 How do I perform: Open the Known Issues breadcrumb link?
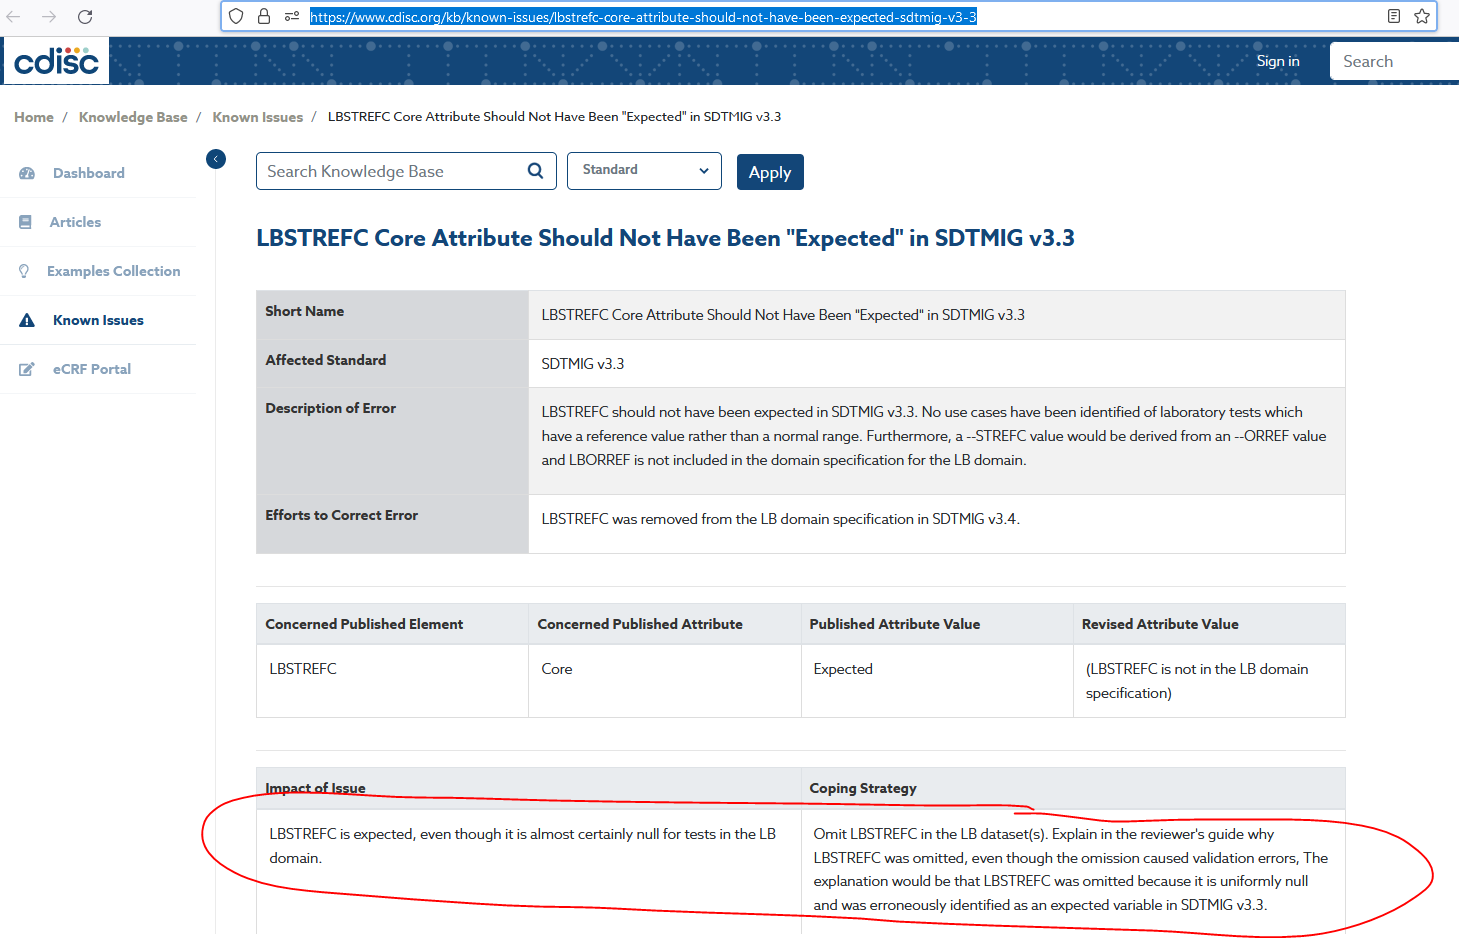[258, 117]
